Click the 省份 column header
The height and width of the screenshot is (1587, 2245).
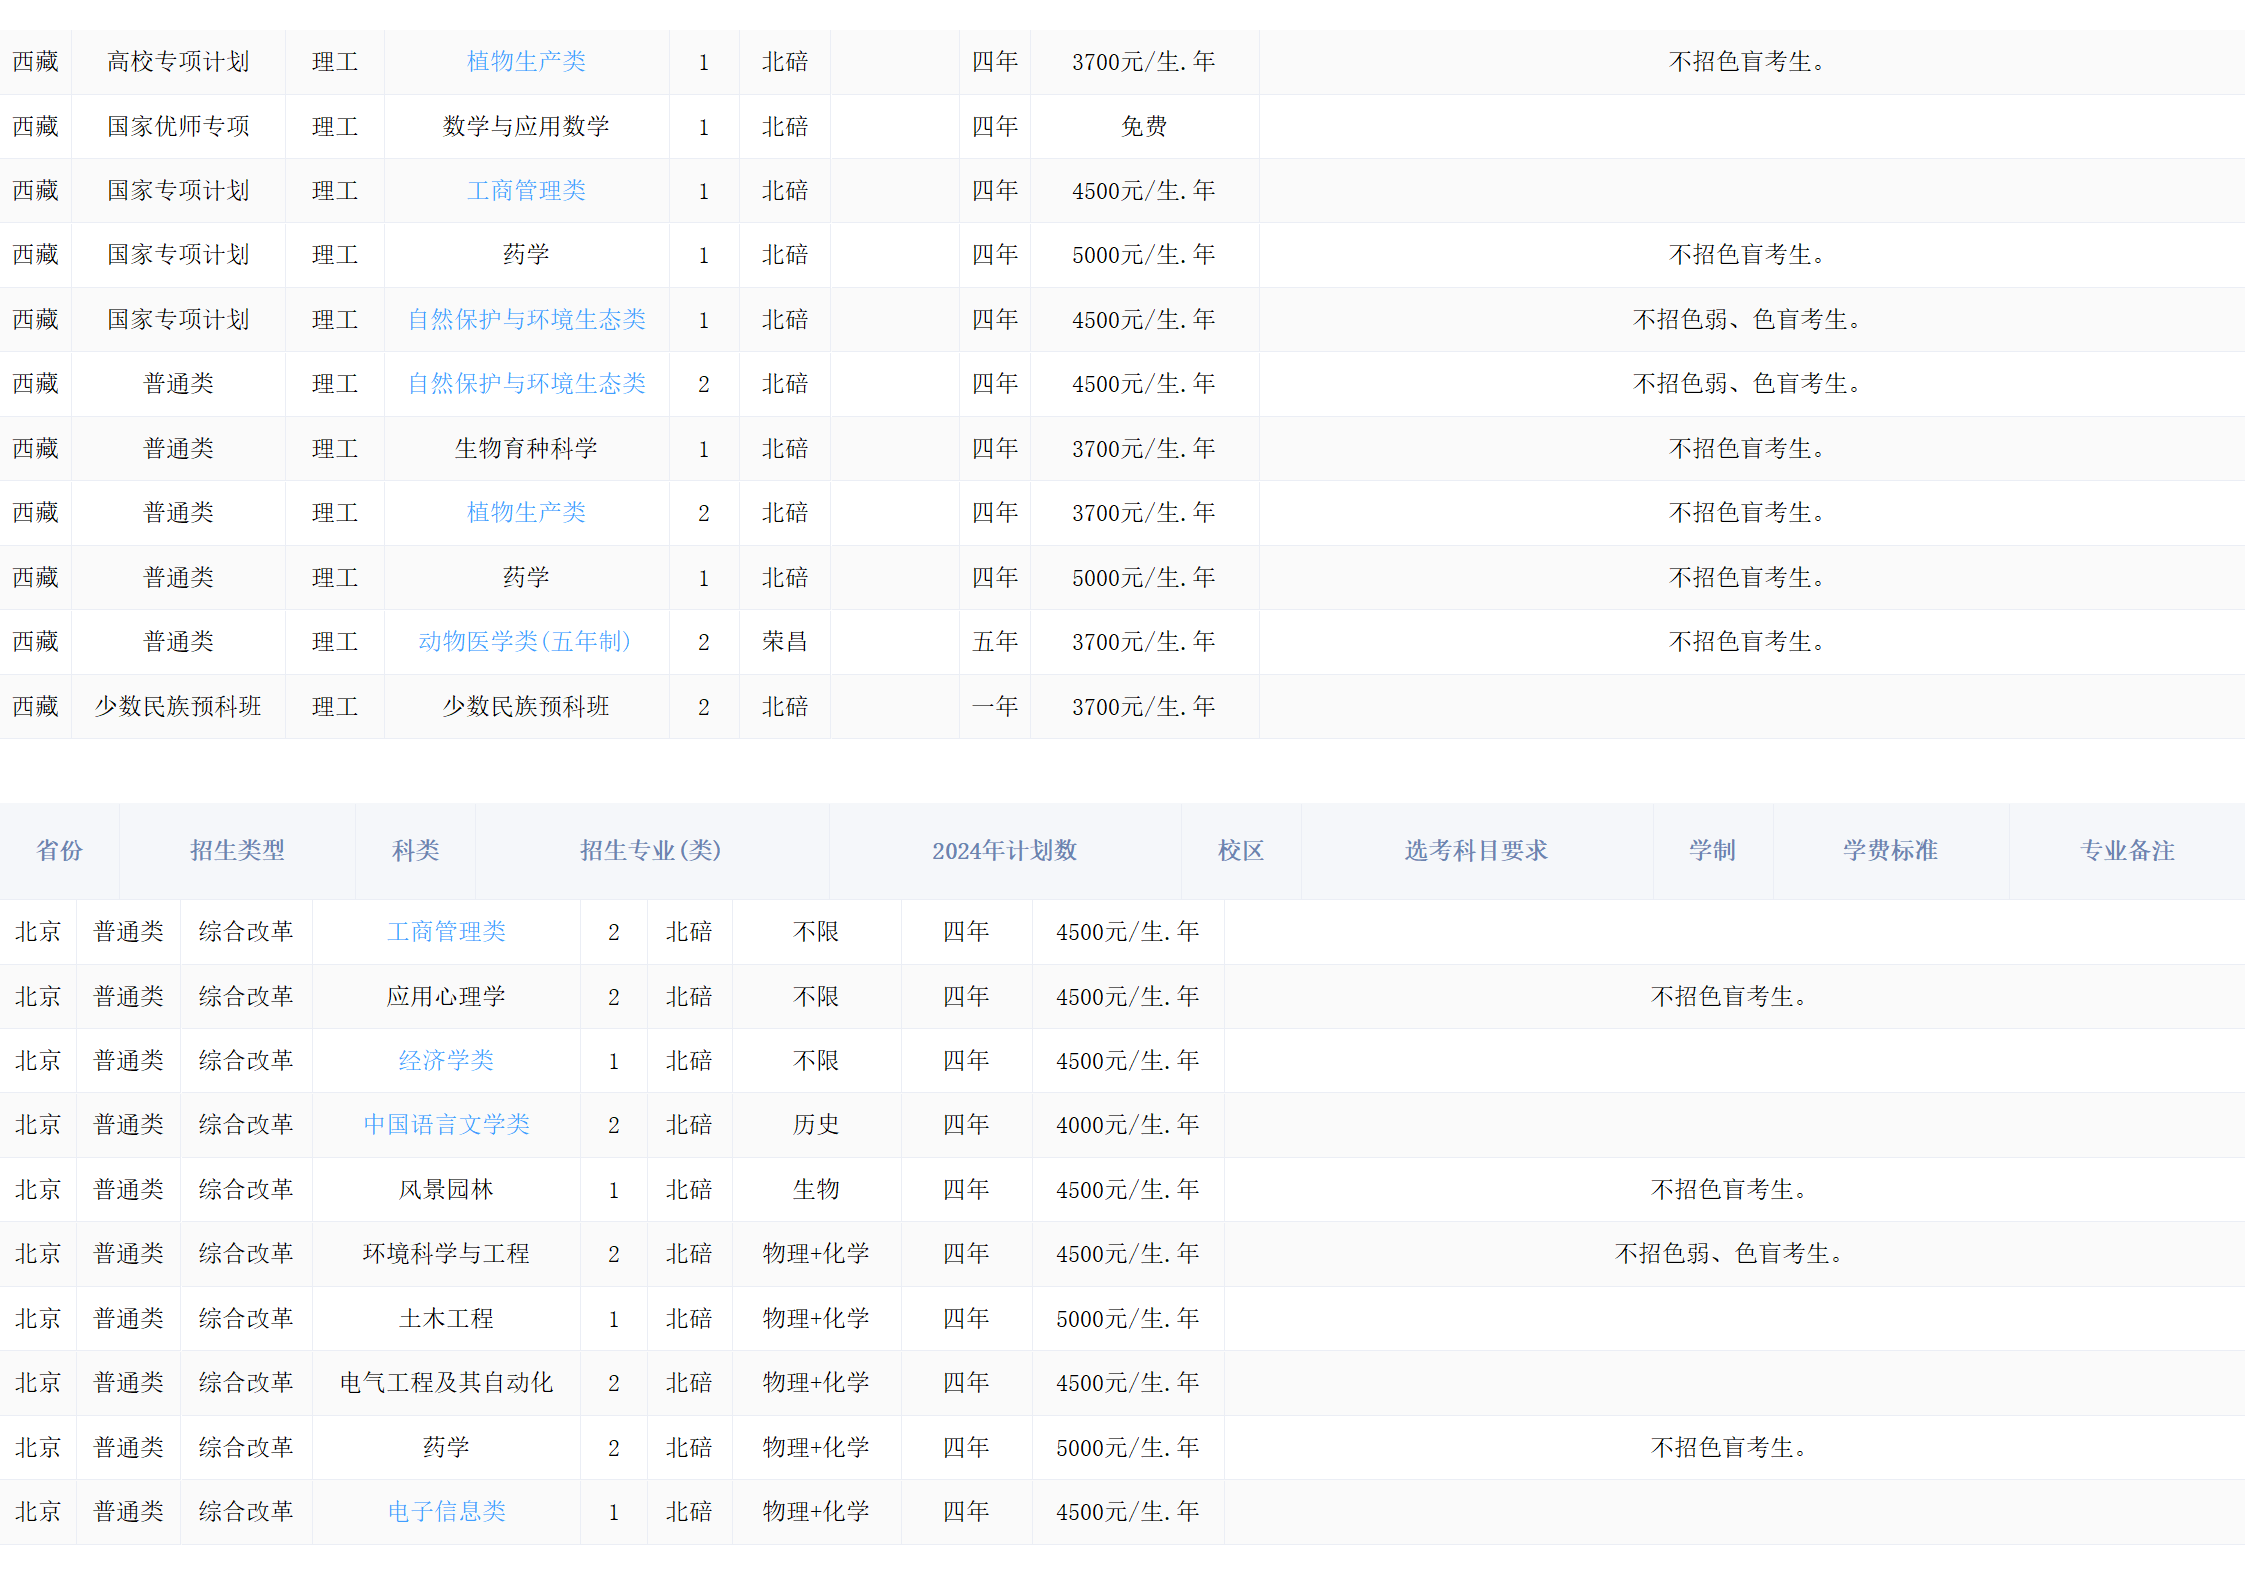point(59,850)
